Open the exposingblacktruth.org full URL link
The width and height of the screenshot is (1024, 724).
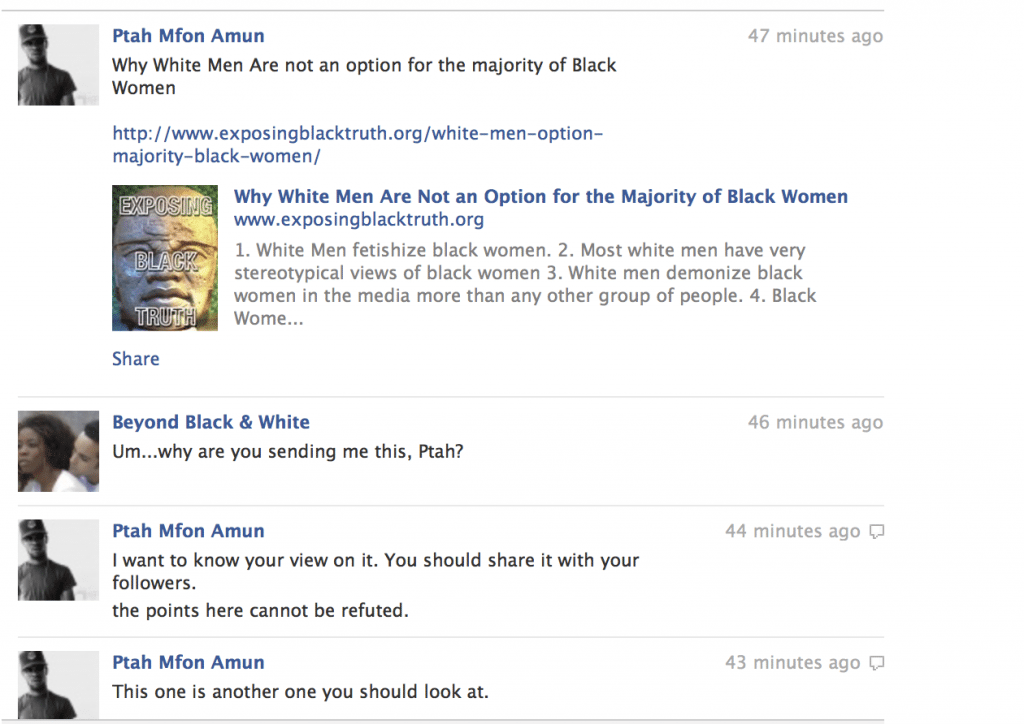point(357,145)
